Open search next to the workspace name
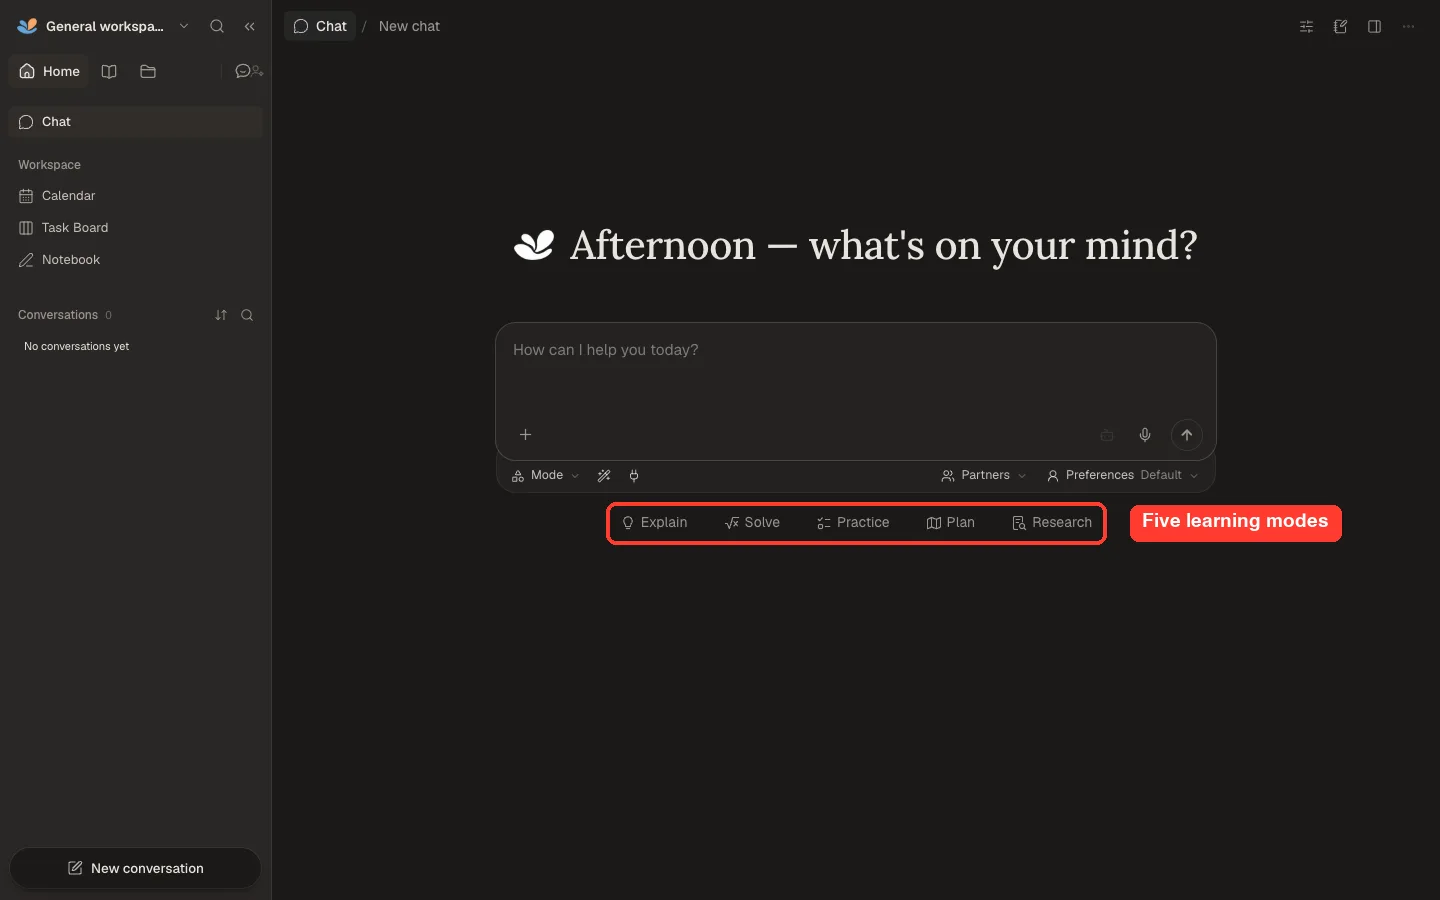 pos(217,27)
